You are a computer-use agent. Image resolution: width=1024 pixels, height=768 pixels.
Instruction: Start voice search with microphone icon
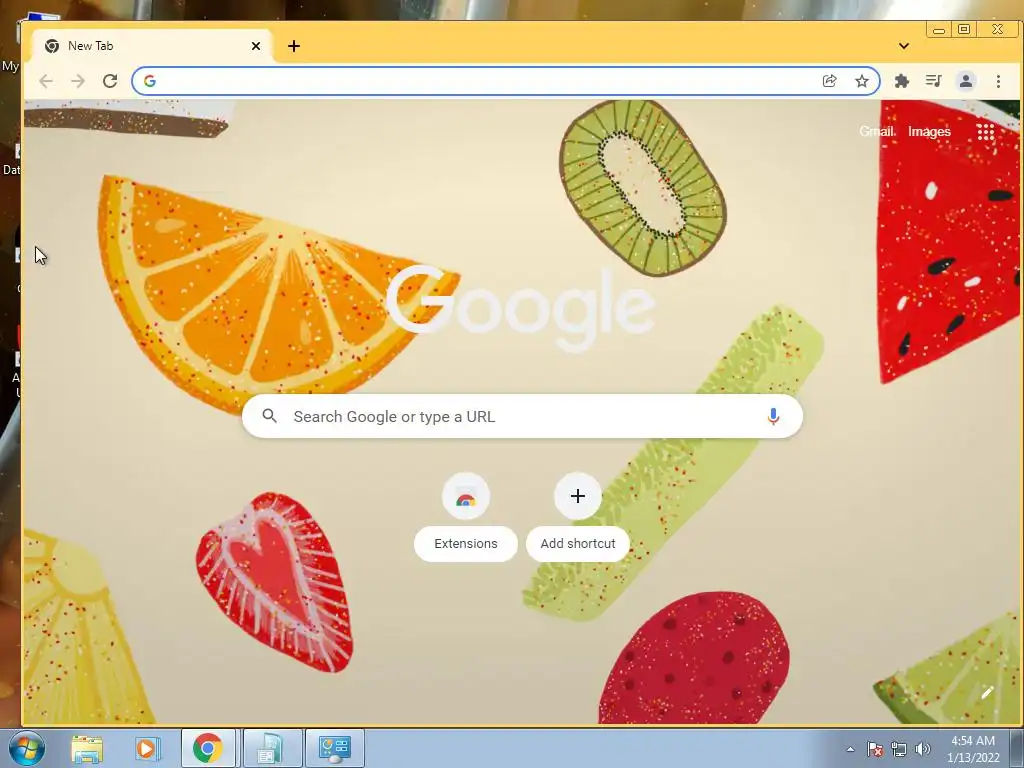(x=773, y=416)
